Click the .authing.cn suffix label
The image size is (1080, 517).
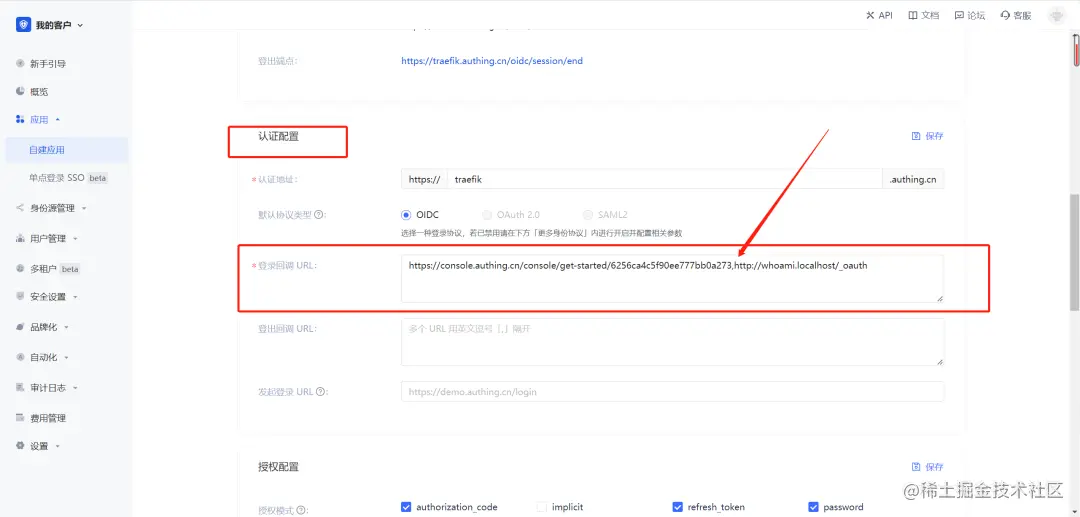point(913,179)
